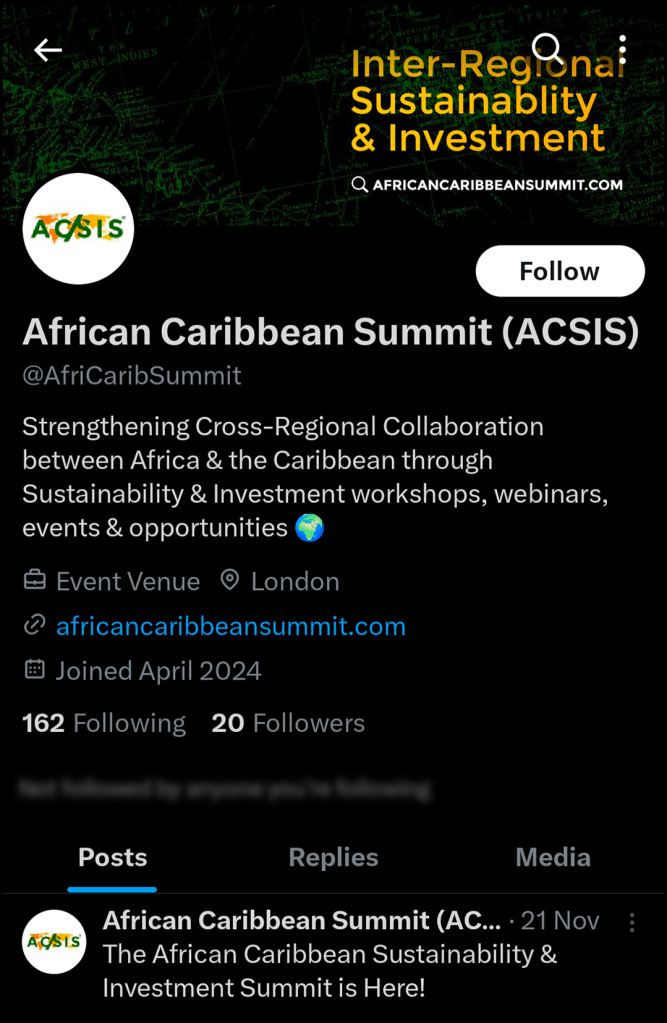
Task: Click the ACSIS profile avatar
Action: (78, 229)
